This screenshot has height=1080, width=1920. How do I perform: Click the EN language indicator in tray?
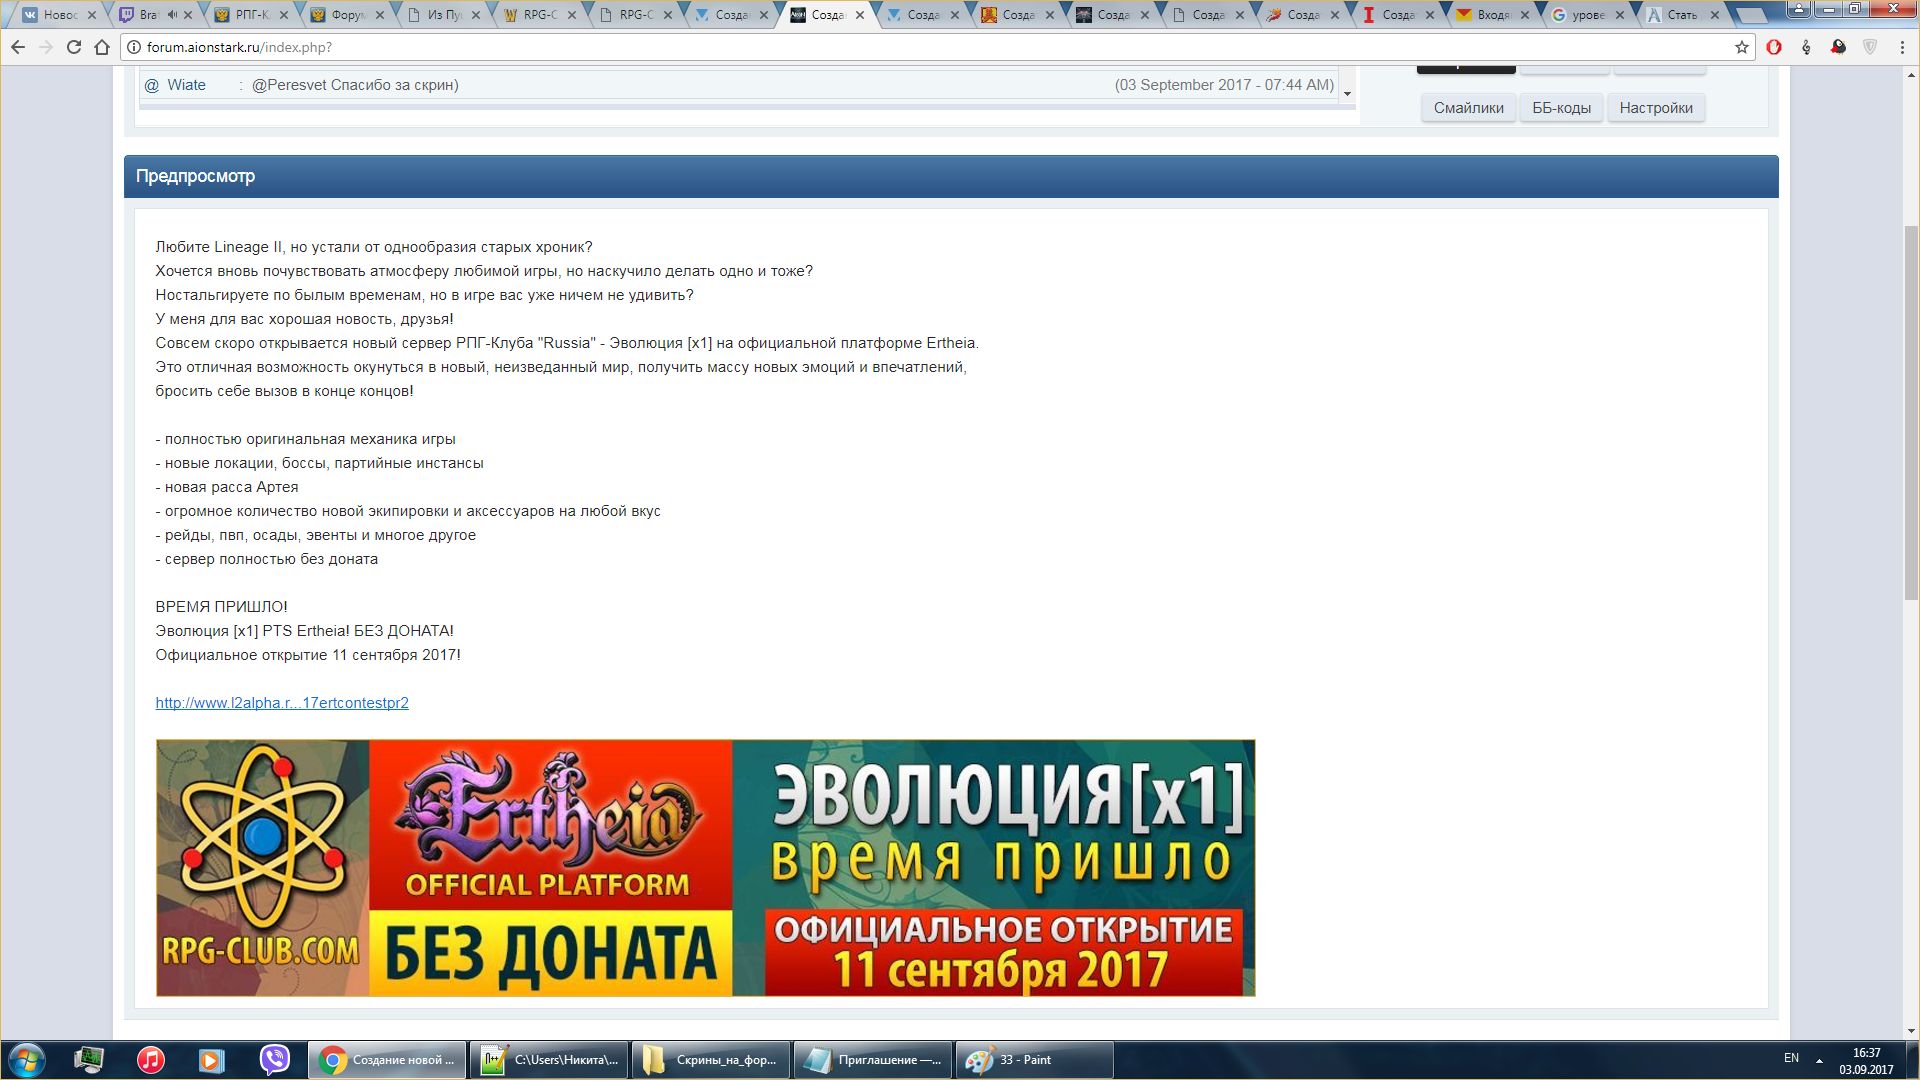[x=1791, y=1058]
